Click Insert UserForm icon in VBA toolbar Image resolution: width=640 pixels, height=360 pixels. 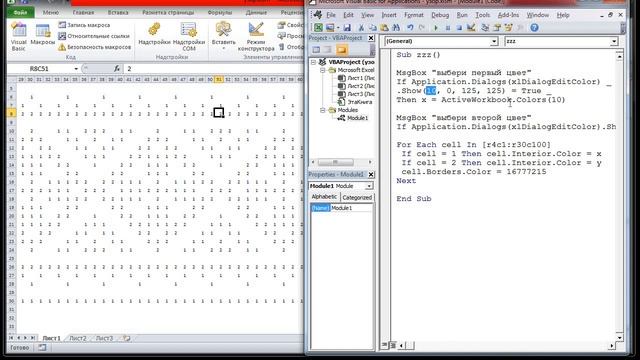point(330,28)
